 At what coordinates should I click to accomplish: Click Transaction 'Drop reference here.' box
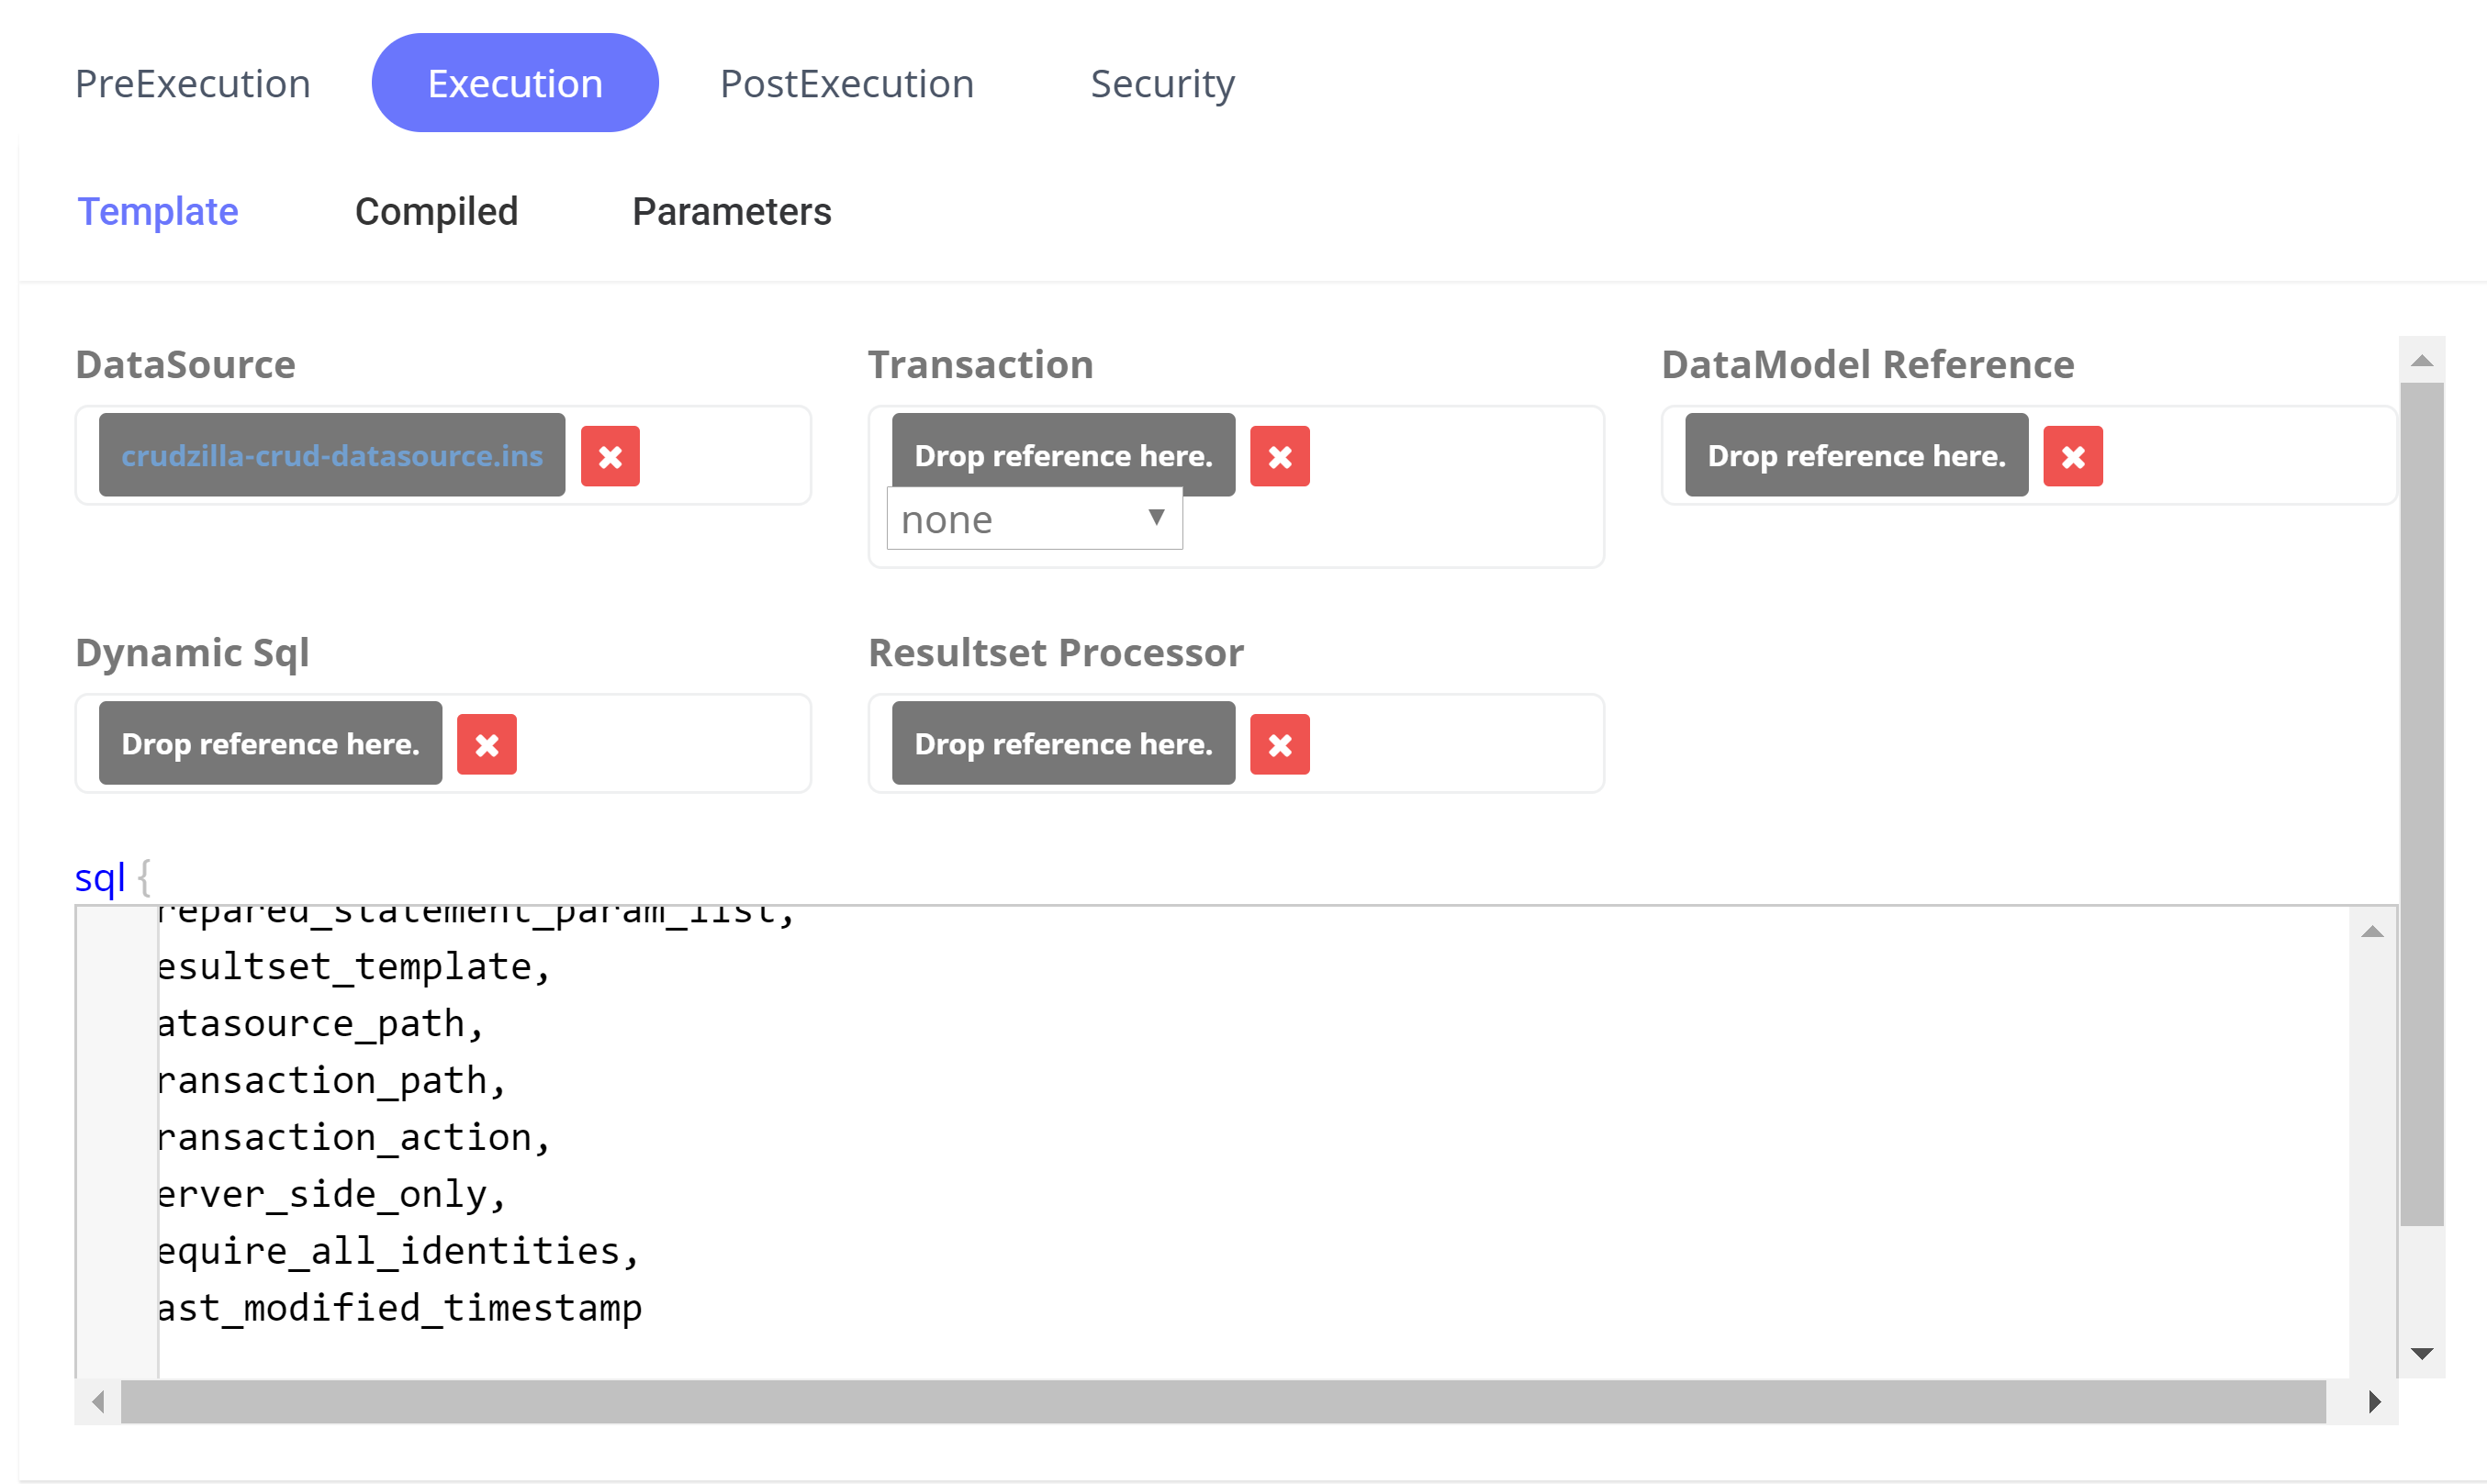[x=1064, y=455]
